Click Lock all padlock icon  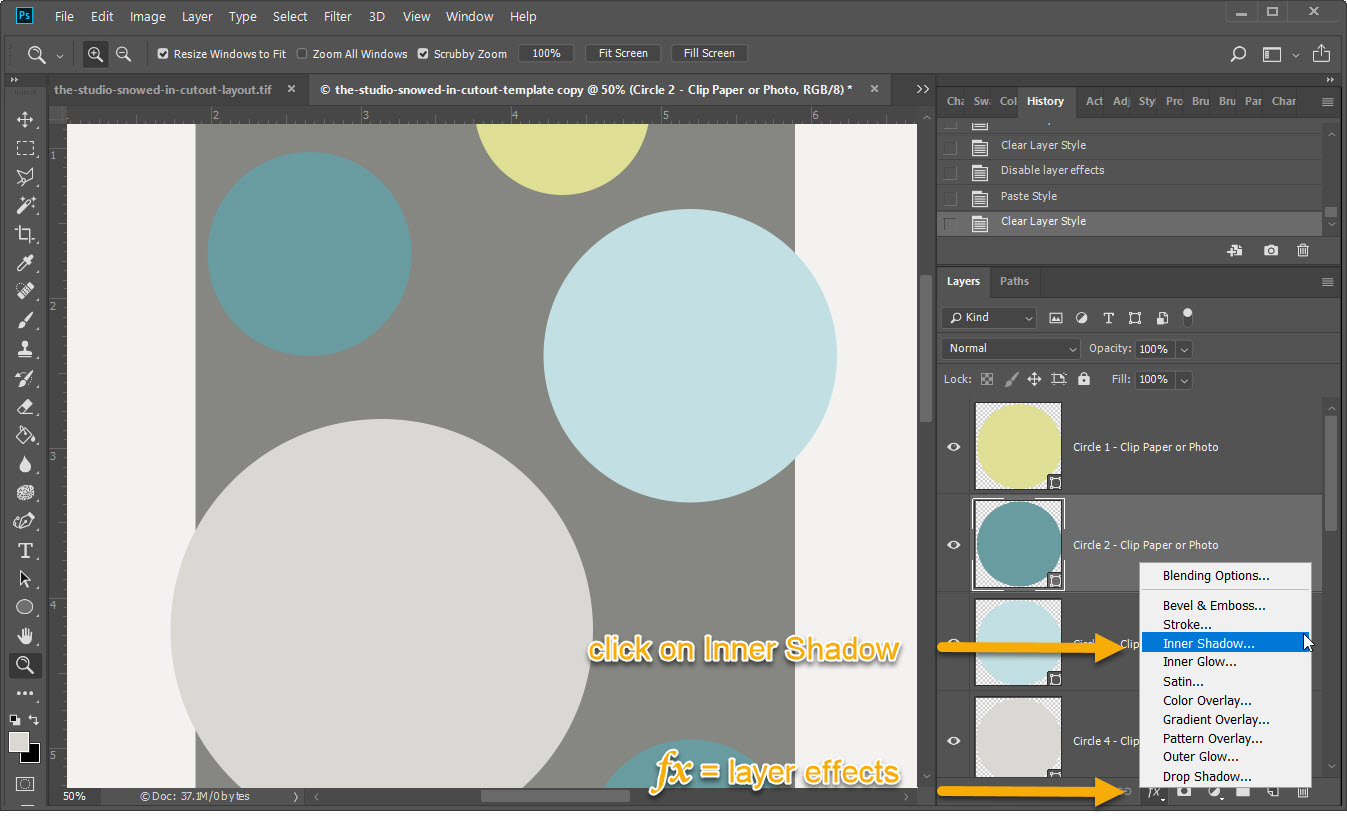(1084, 379)
